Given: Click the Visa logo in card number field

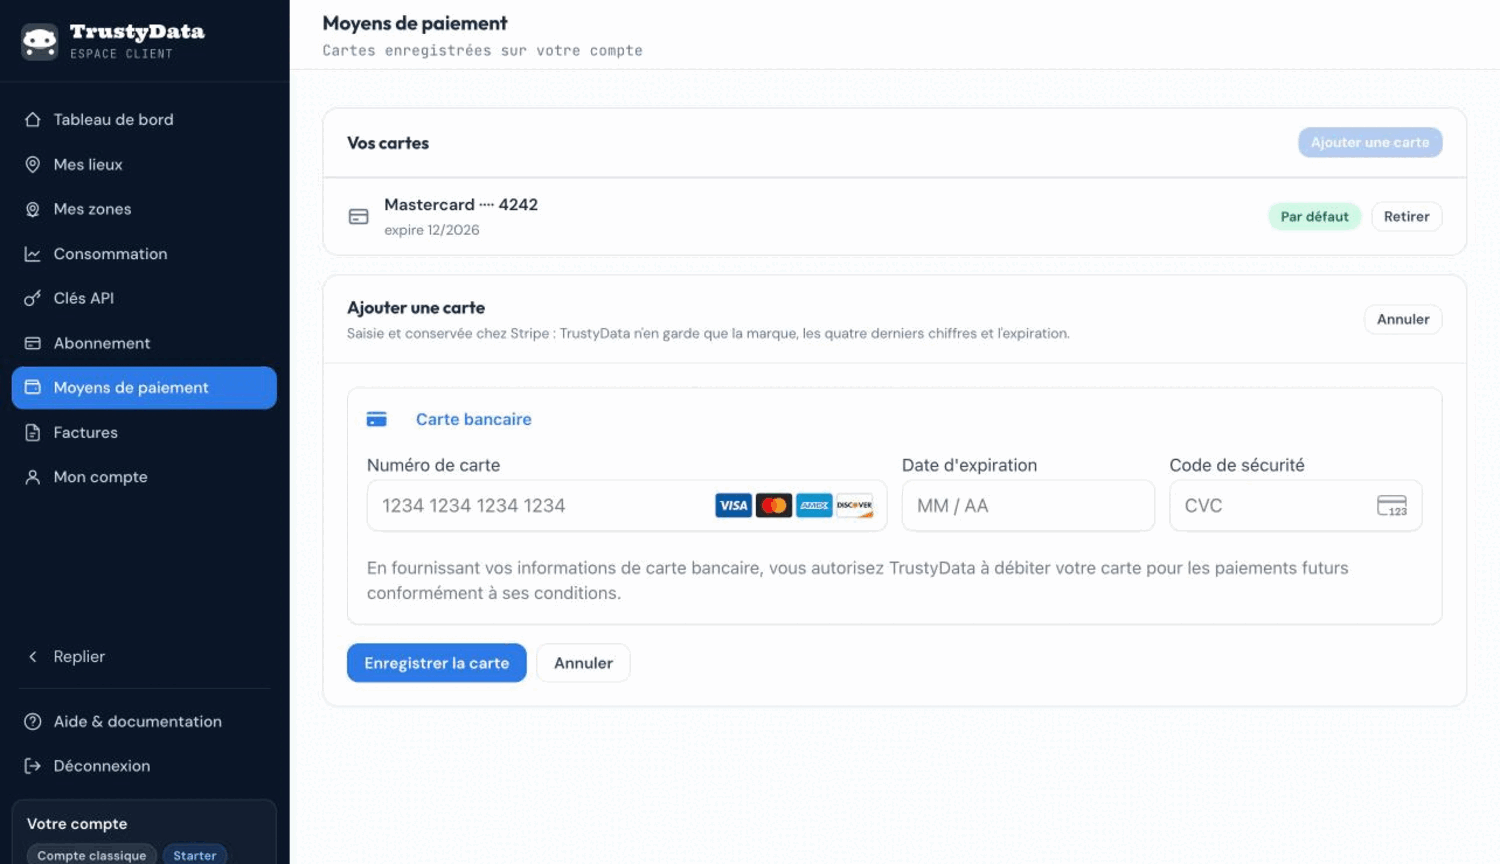Looking at the screenshot, I should pos(734,506).
